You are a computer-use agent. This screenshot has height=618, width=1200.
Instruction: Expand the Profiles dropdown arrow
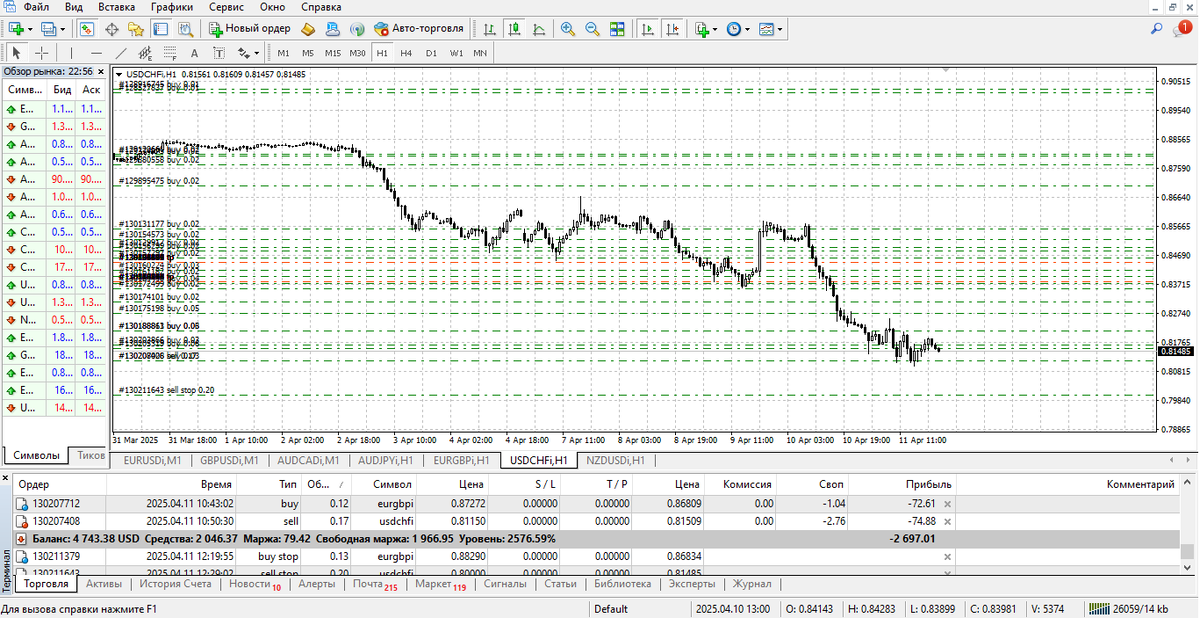(x=63, y=29)
